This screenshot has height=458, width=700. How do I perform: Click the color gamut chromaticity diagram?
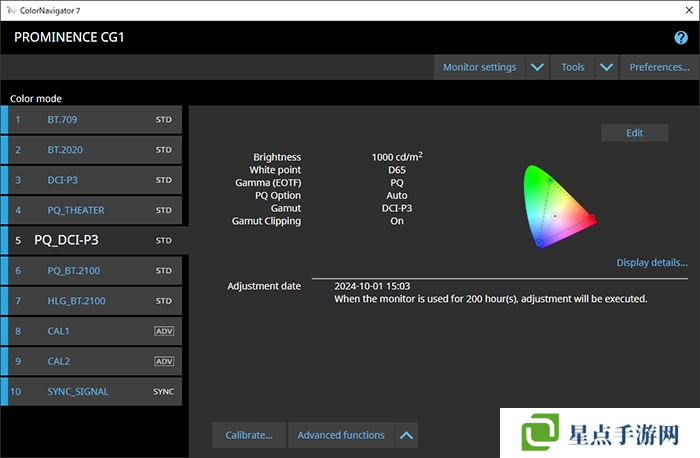coord(557,206)
